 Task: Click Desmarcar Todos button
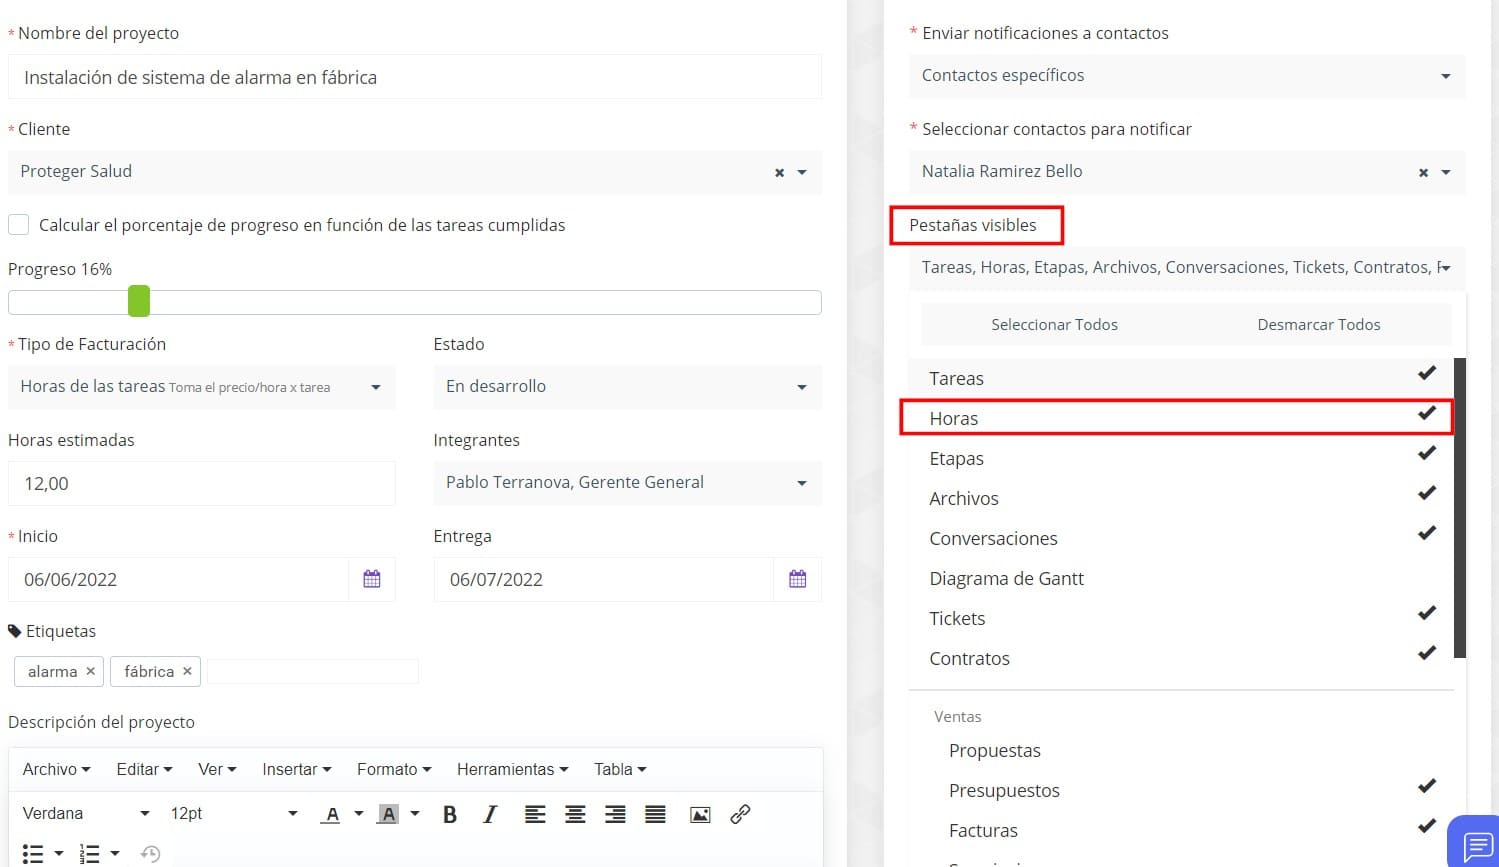point(1319,325)
